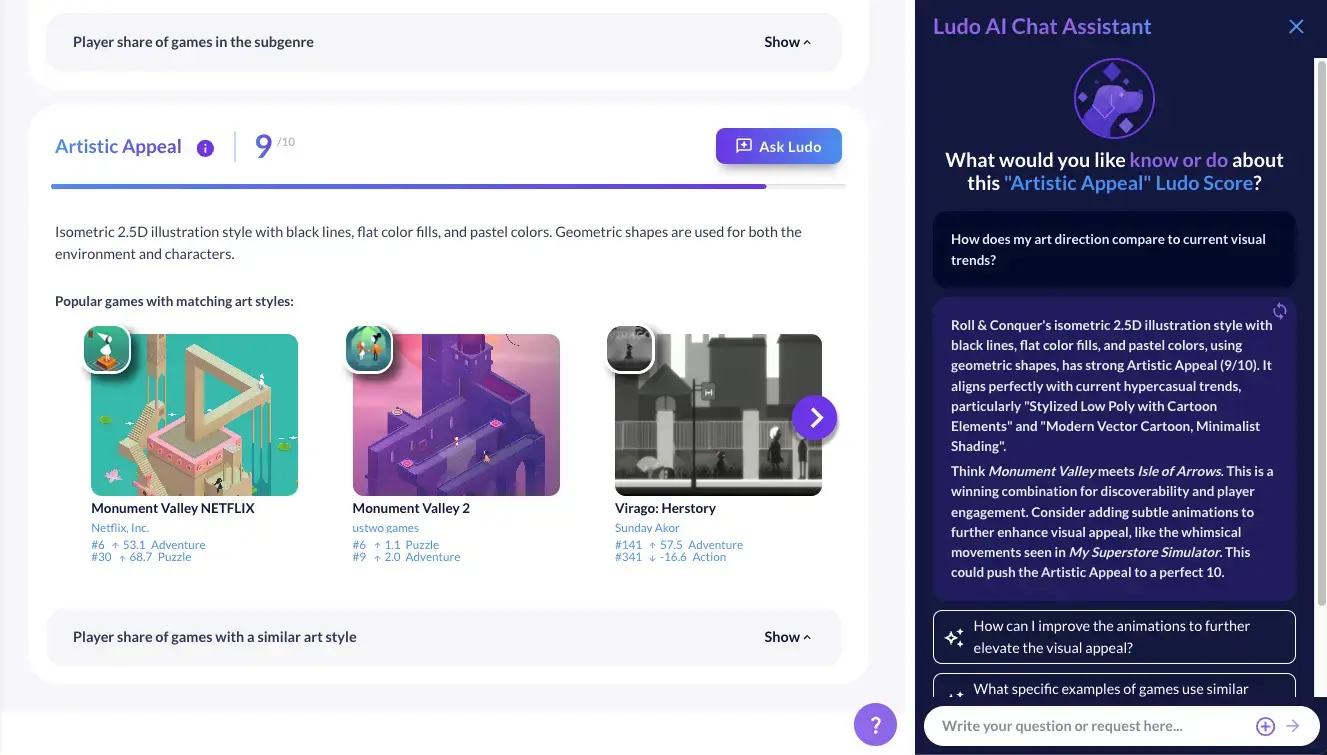
Task: Click the #30 68.7 Puzzle ranking text
Action: tap(141, 557)
